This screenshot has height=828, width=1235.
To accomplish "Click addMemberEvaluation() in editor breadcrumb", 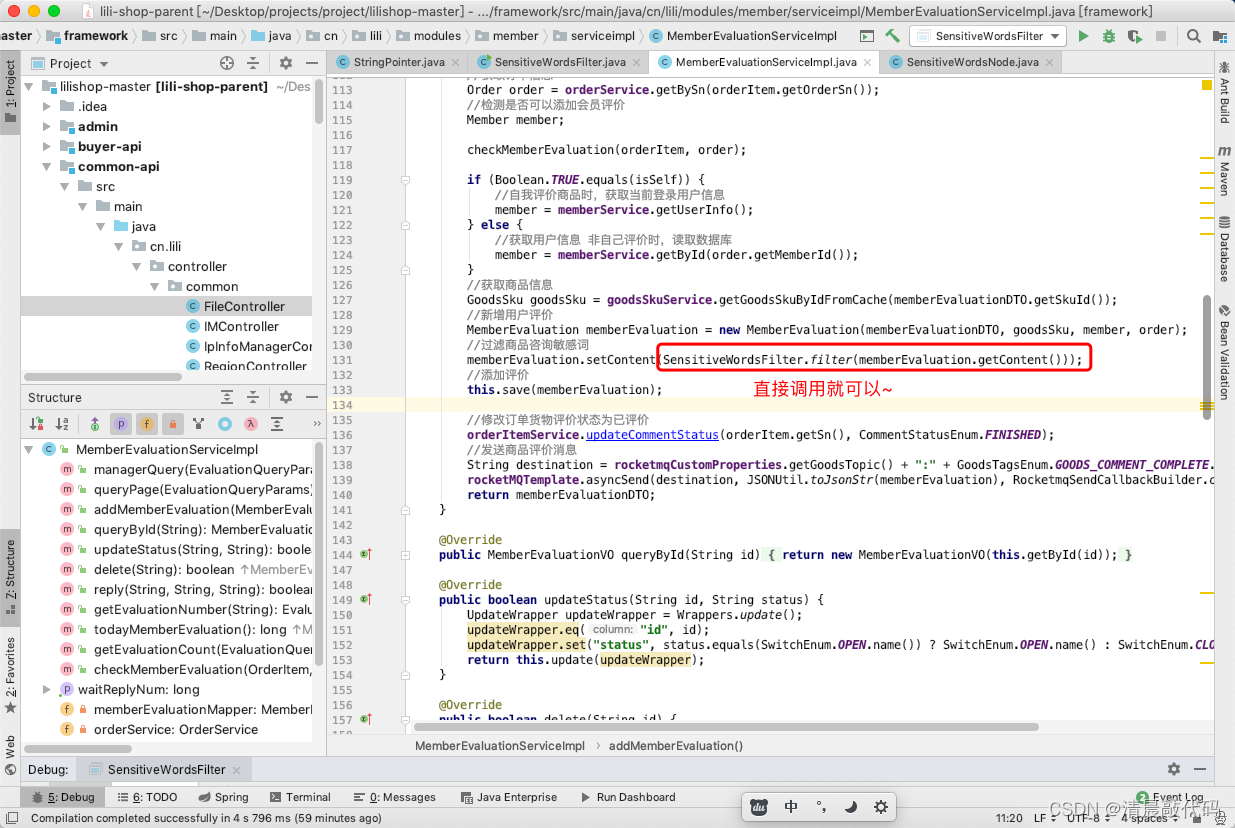I will pyautogui.click(x=675, y=746).
